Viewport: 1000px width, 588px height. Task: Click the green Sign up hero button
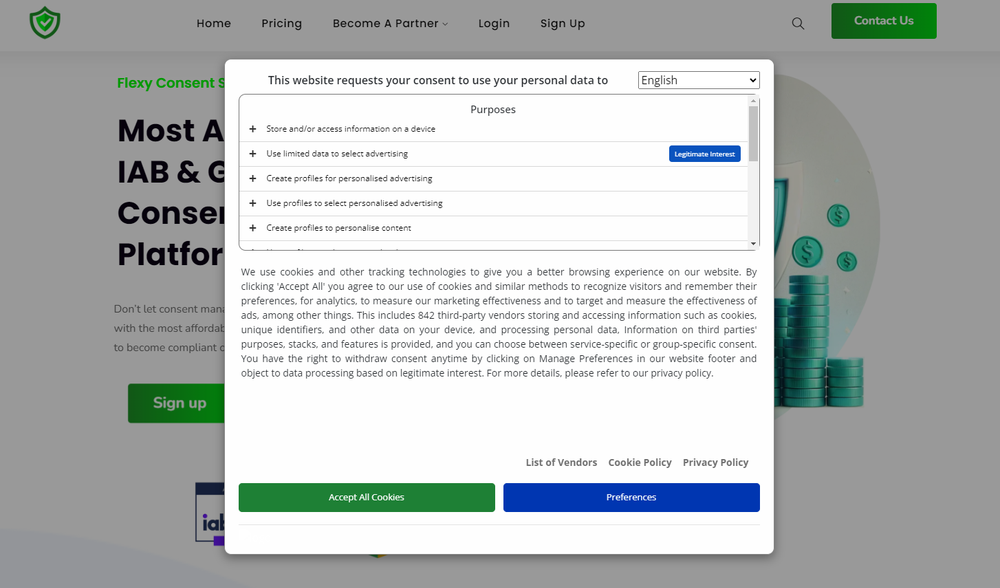pyautogui.click(x=177, y=403)
